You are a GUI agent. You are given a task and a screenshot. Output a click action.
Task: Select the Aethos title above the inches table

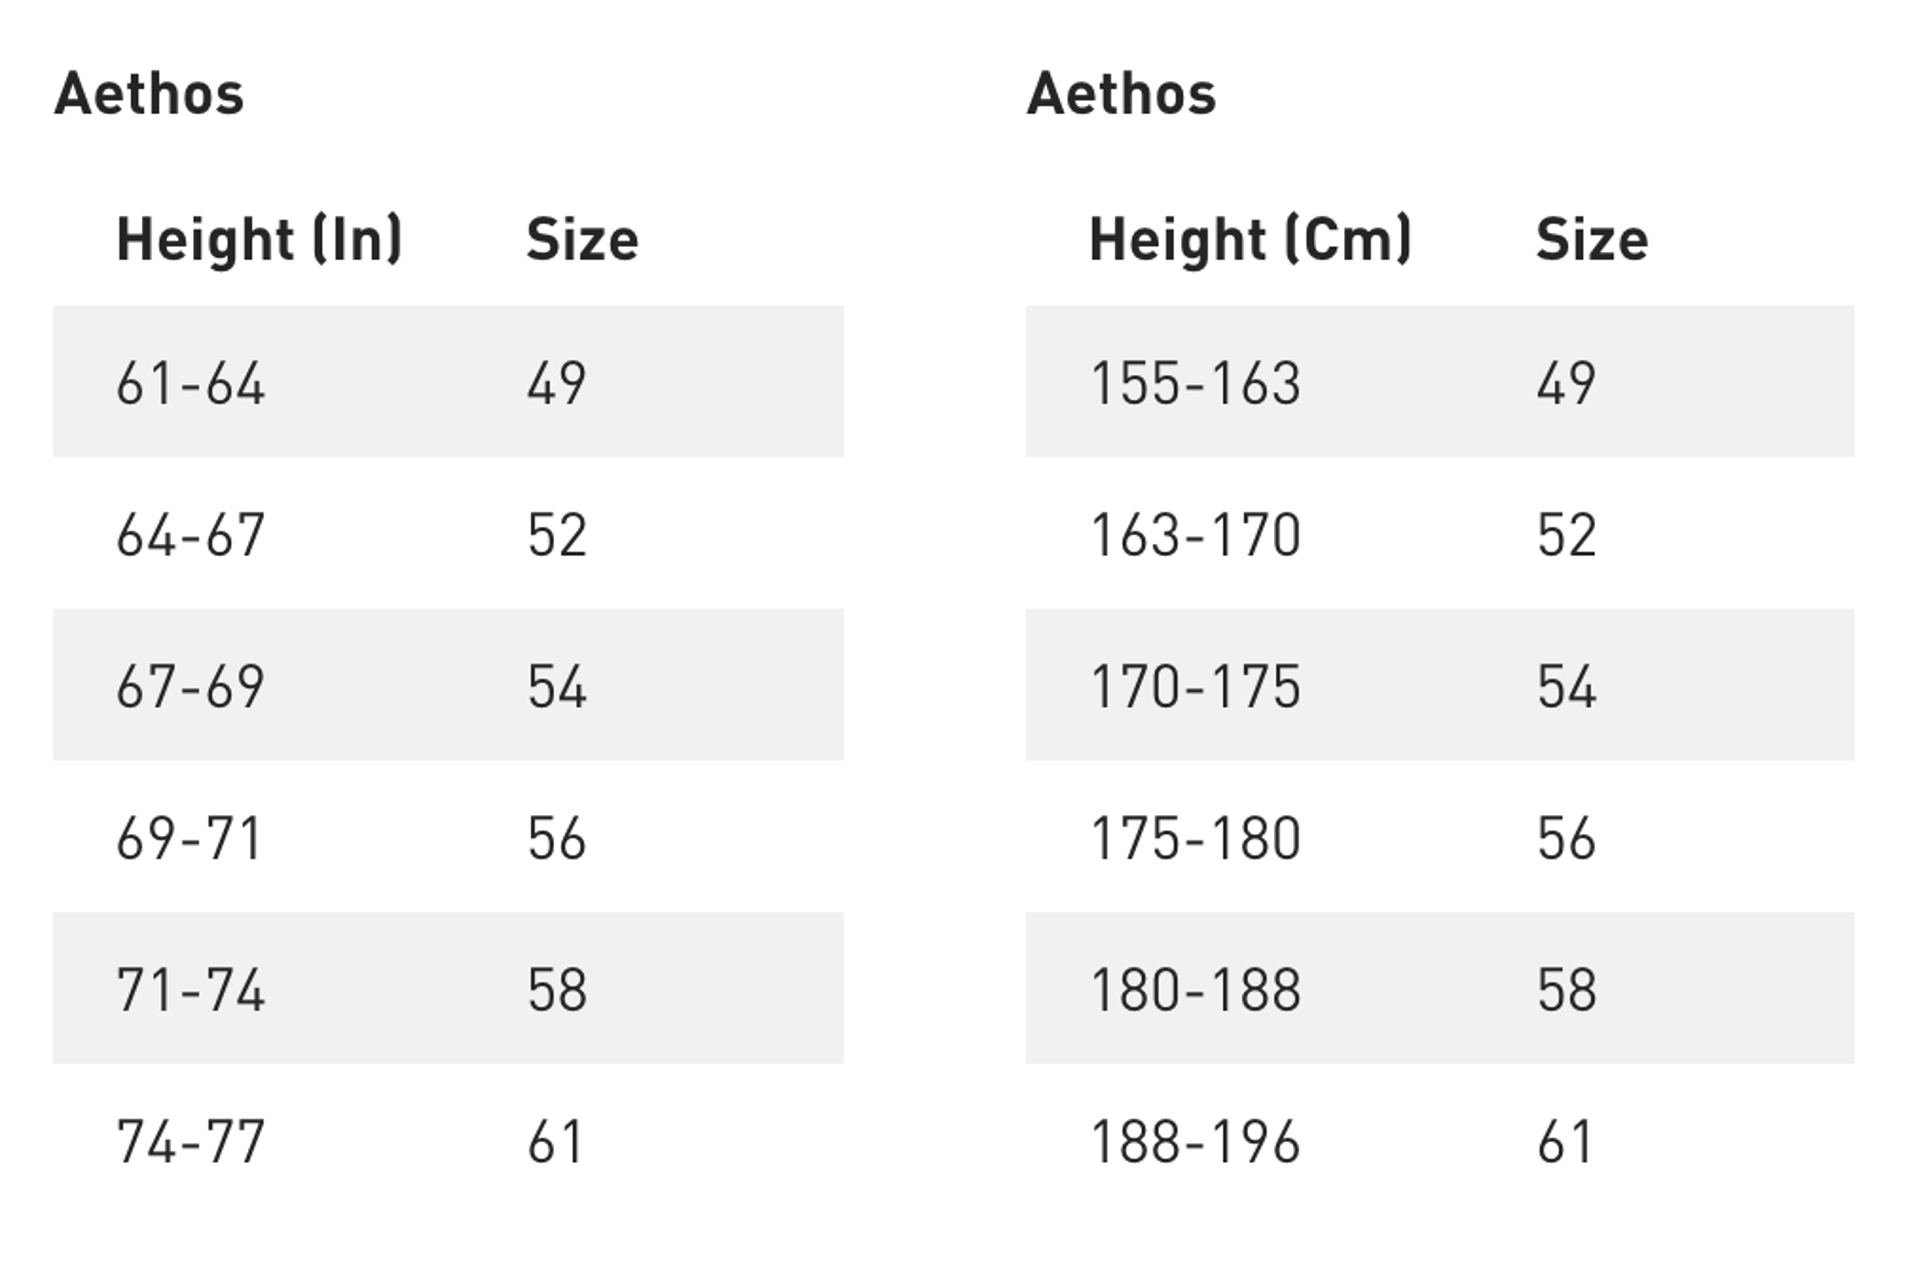click(149, 94)
